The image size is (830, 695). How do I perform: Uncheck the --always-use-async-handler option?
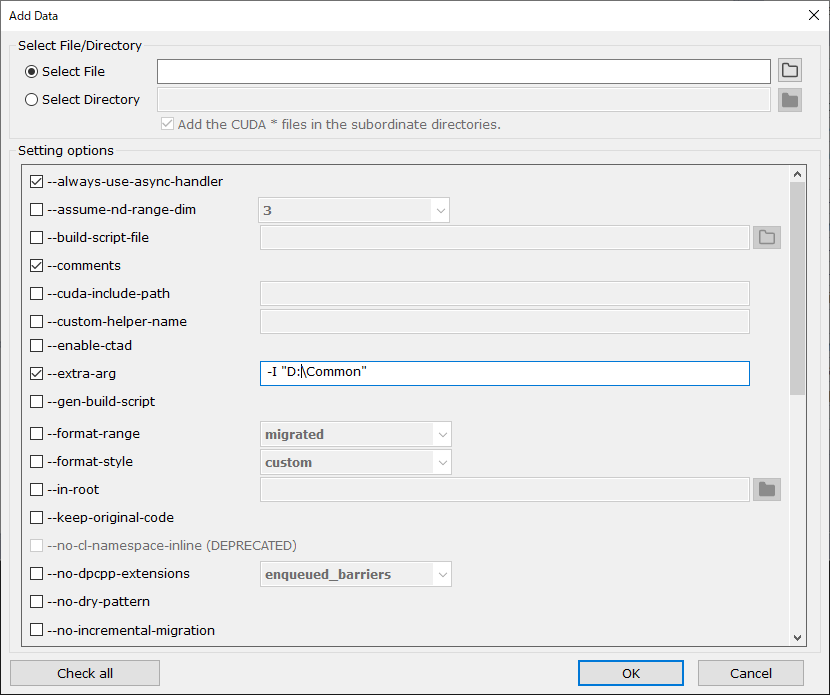37,181
